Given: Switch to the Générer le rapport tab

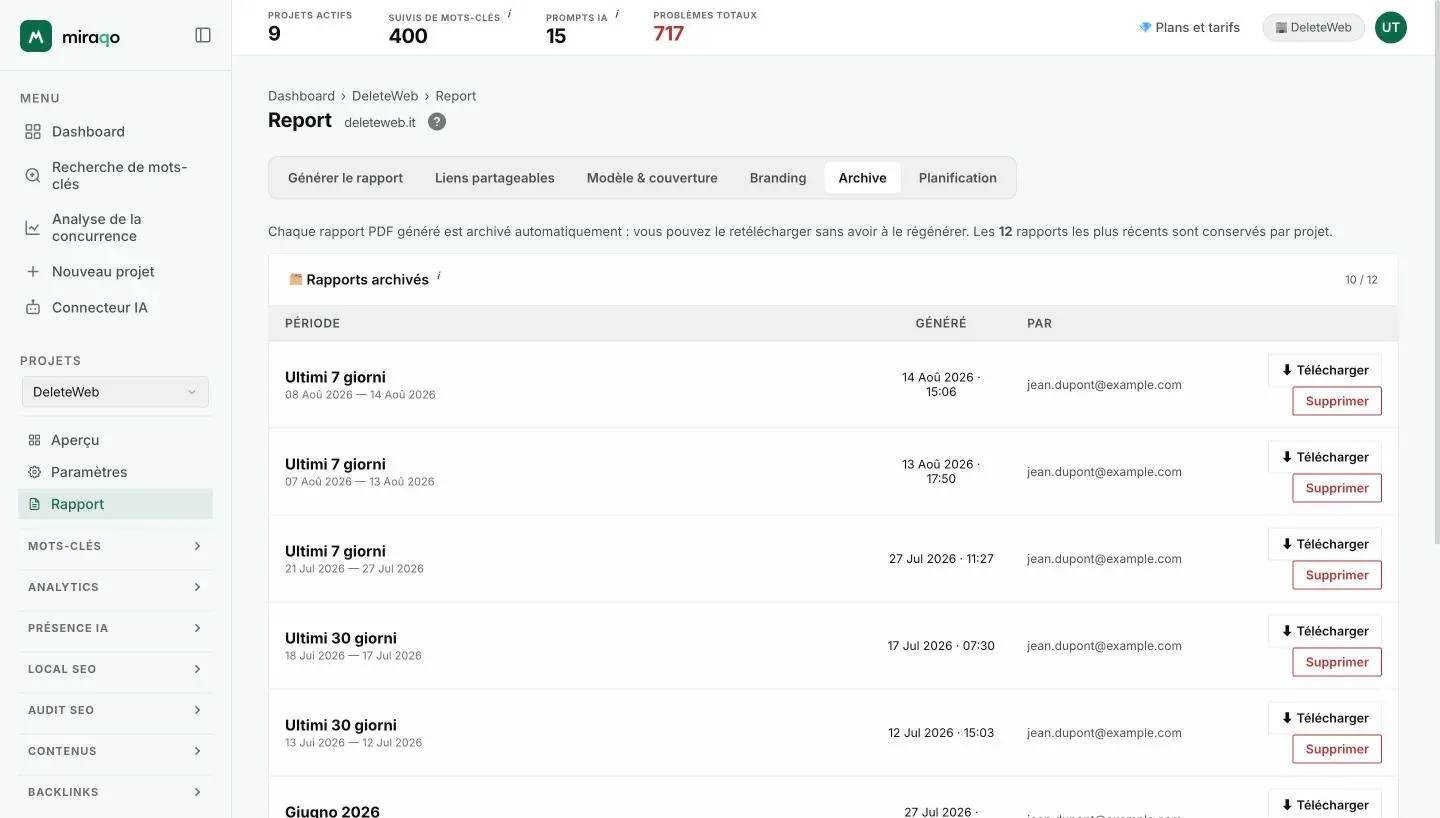Looking at the screenshot, I should 346,178.
